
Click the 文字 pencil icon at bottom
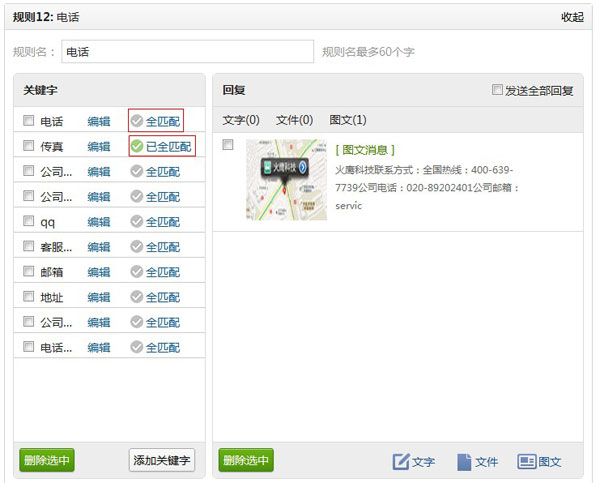pyautogui.click(x=401, y=461)
